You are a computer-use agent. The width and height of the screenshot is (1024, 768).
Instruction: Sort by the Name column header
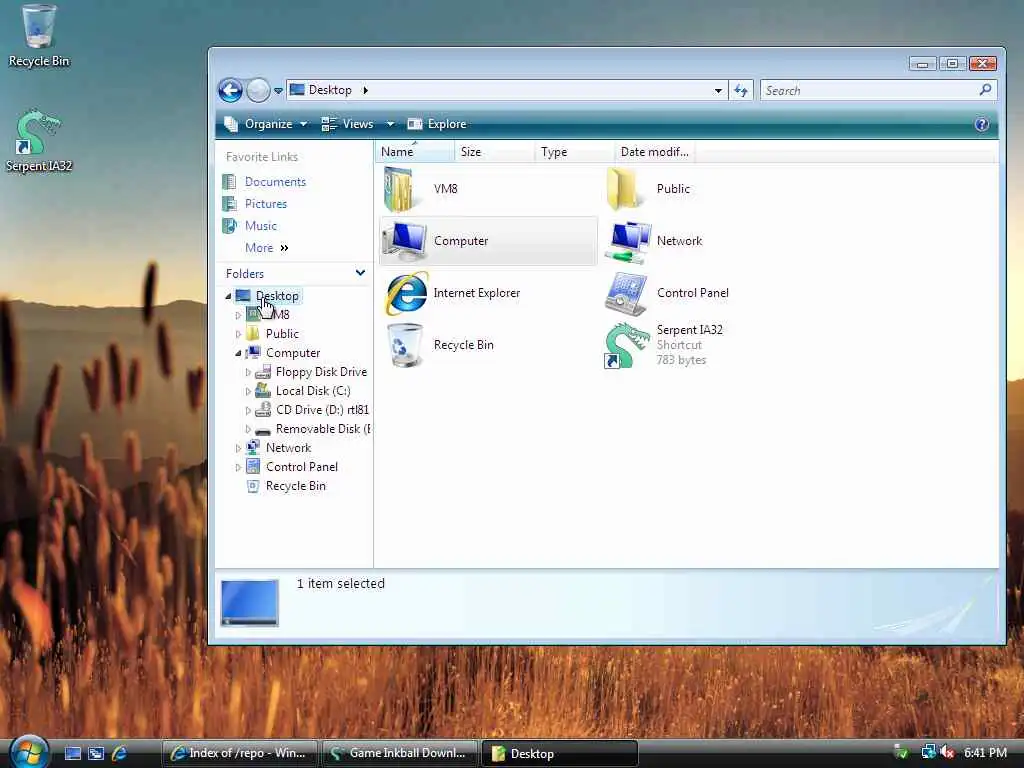coord(415,152)
